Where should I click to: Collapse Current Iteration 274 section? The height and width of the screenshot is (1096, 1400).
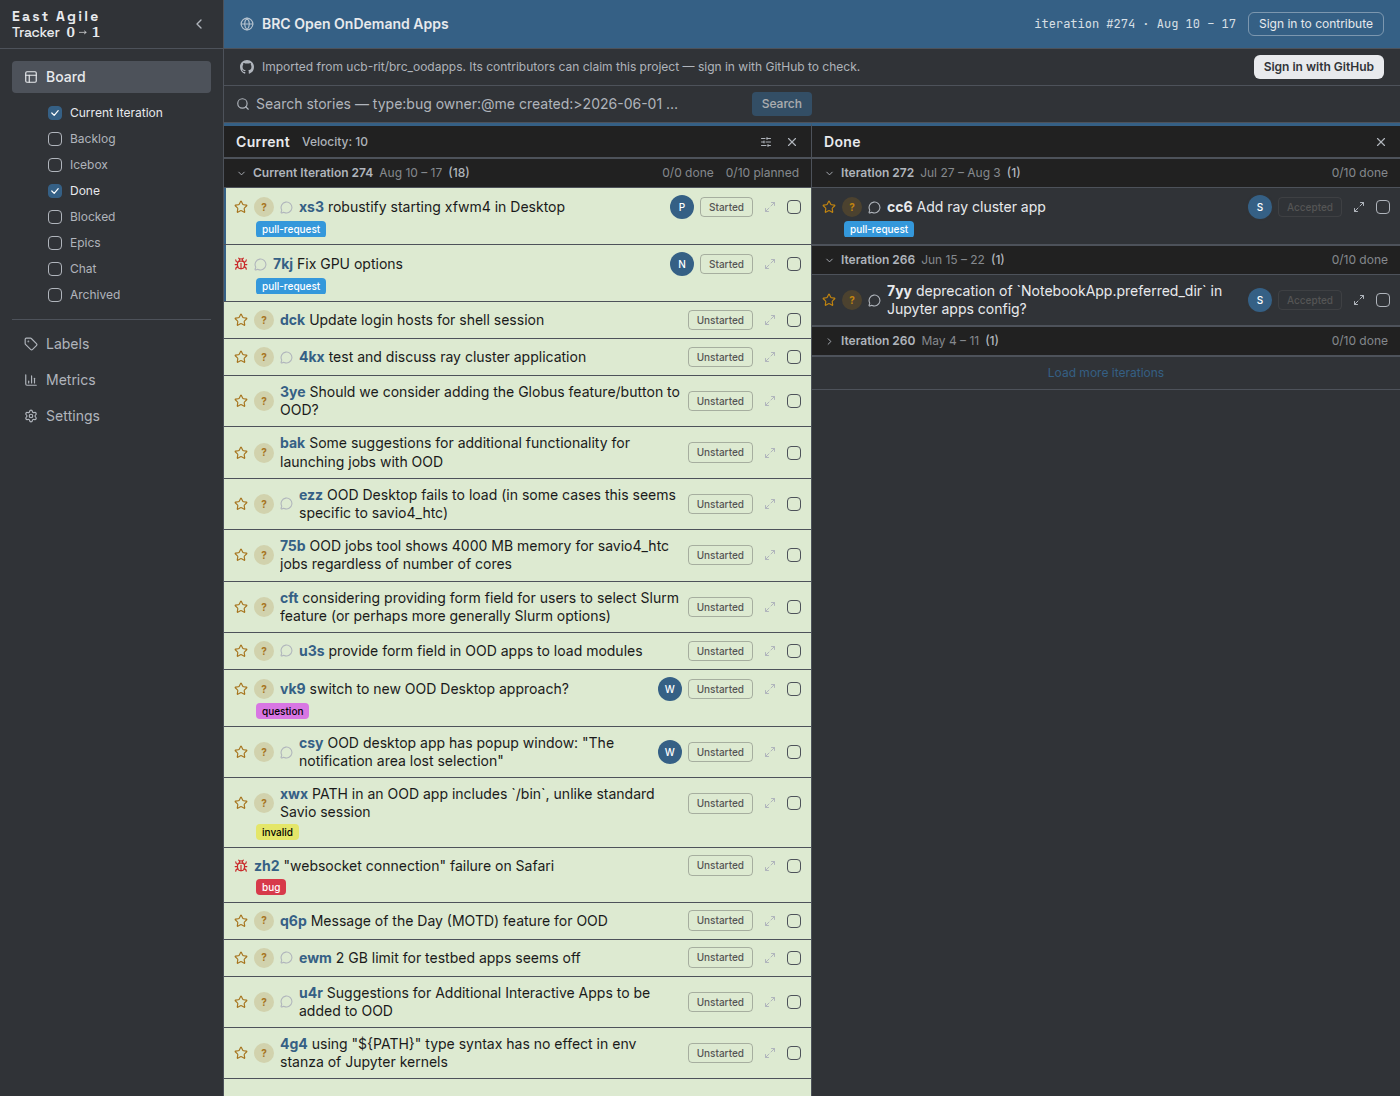pyautogui.click(x=241, y=173)
